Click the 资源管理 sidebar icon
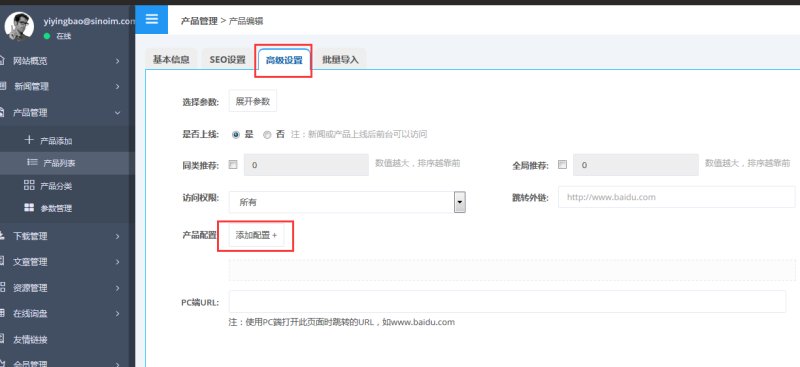 [x=3, y=287]
